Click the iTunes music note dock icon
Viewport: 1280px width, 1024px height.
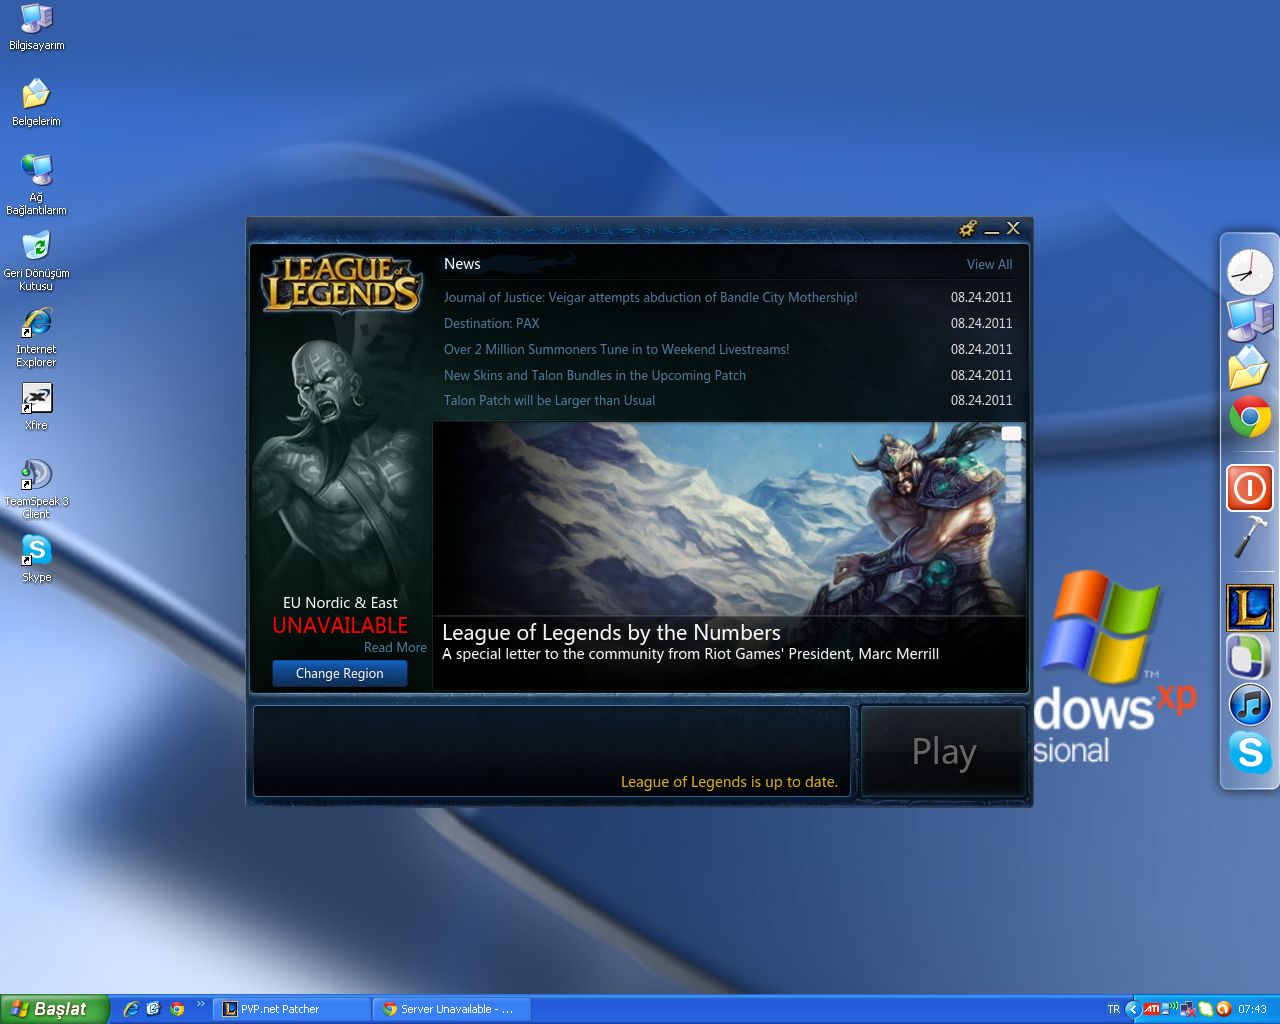(x=1249, y=705)
